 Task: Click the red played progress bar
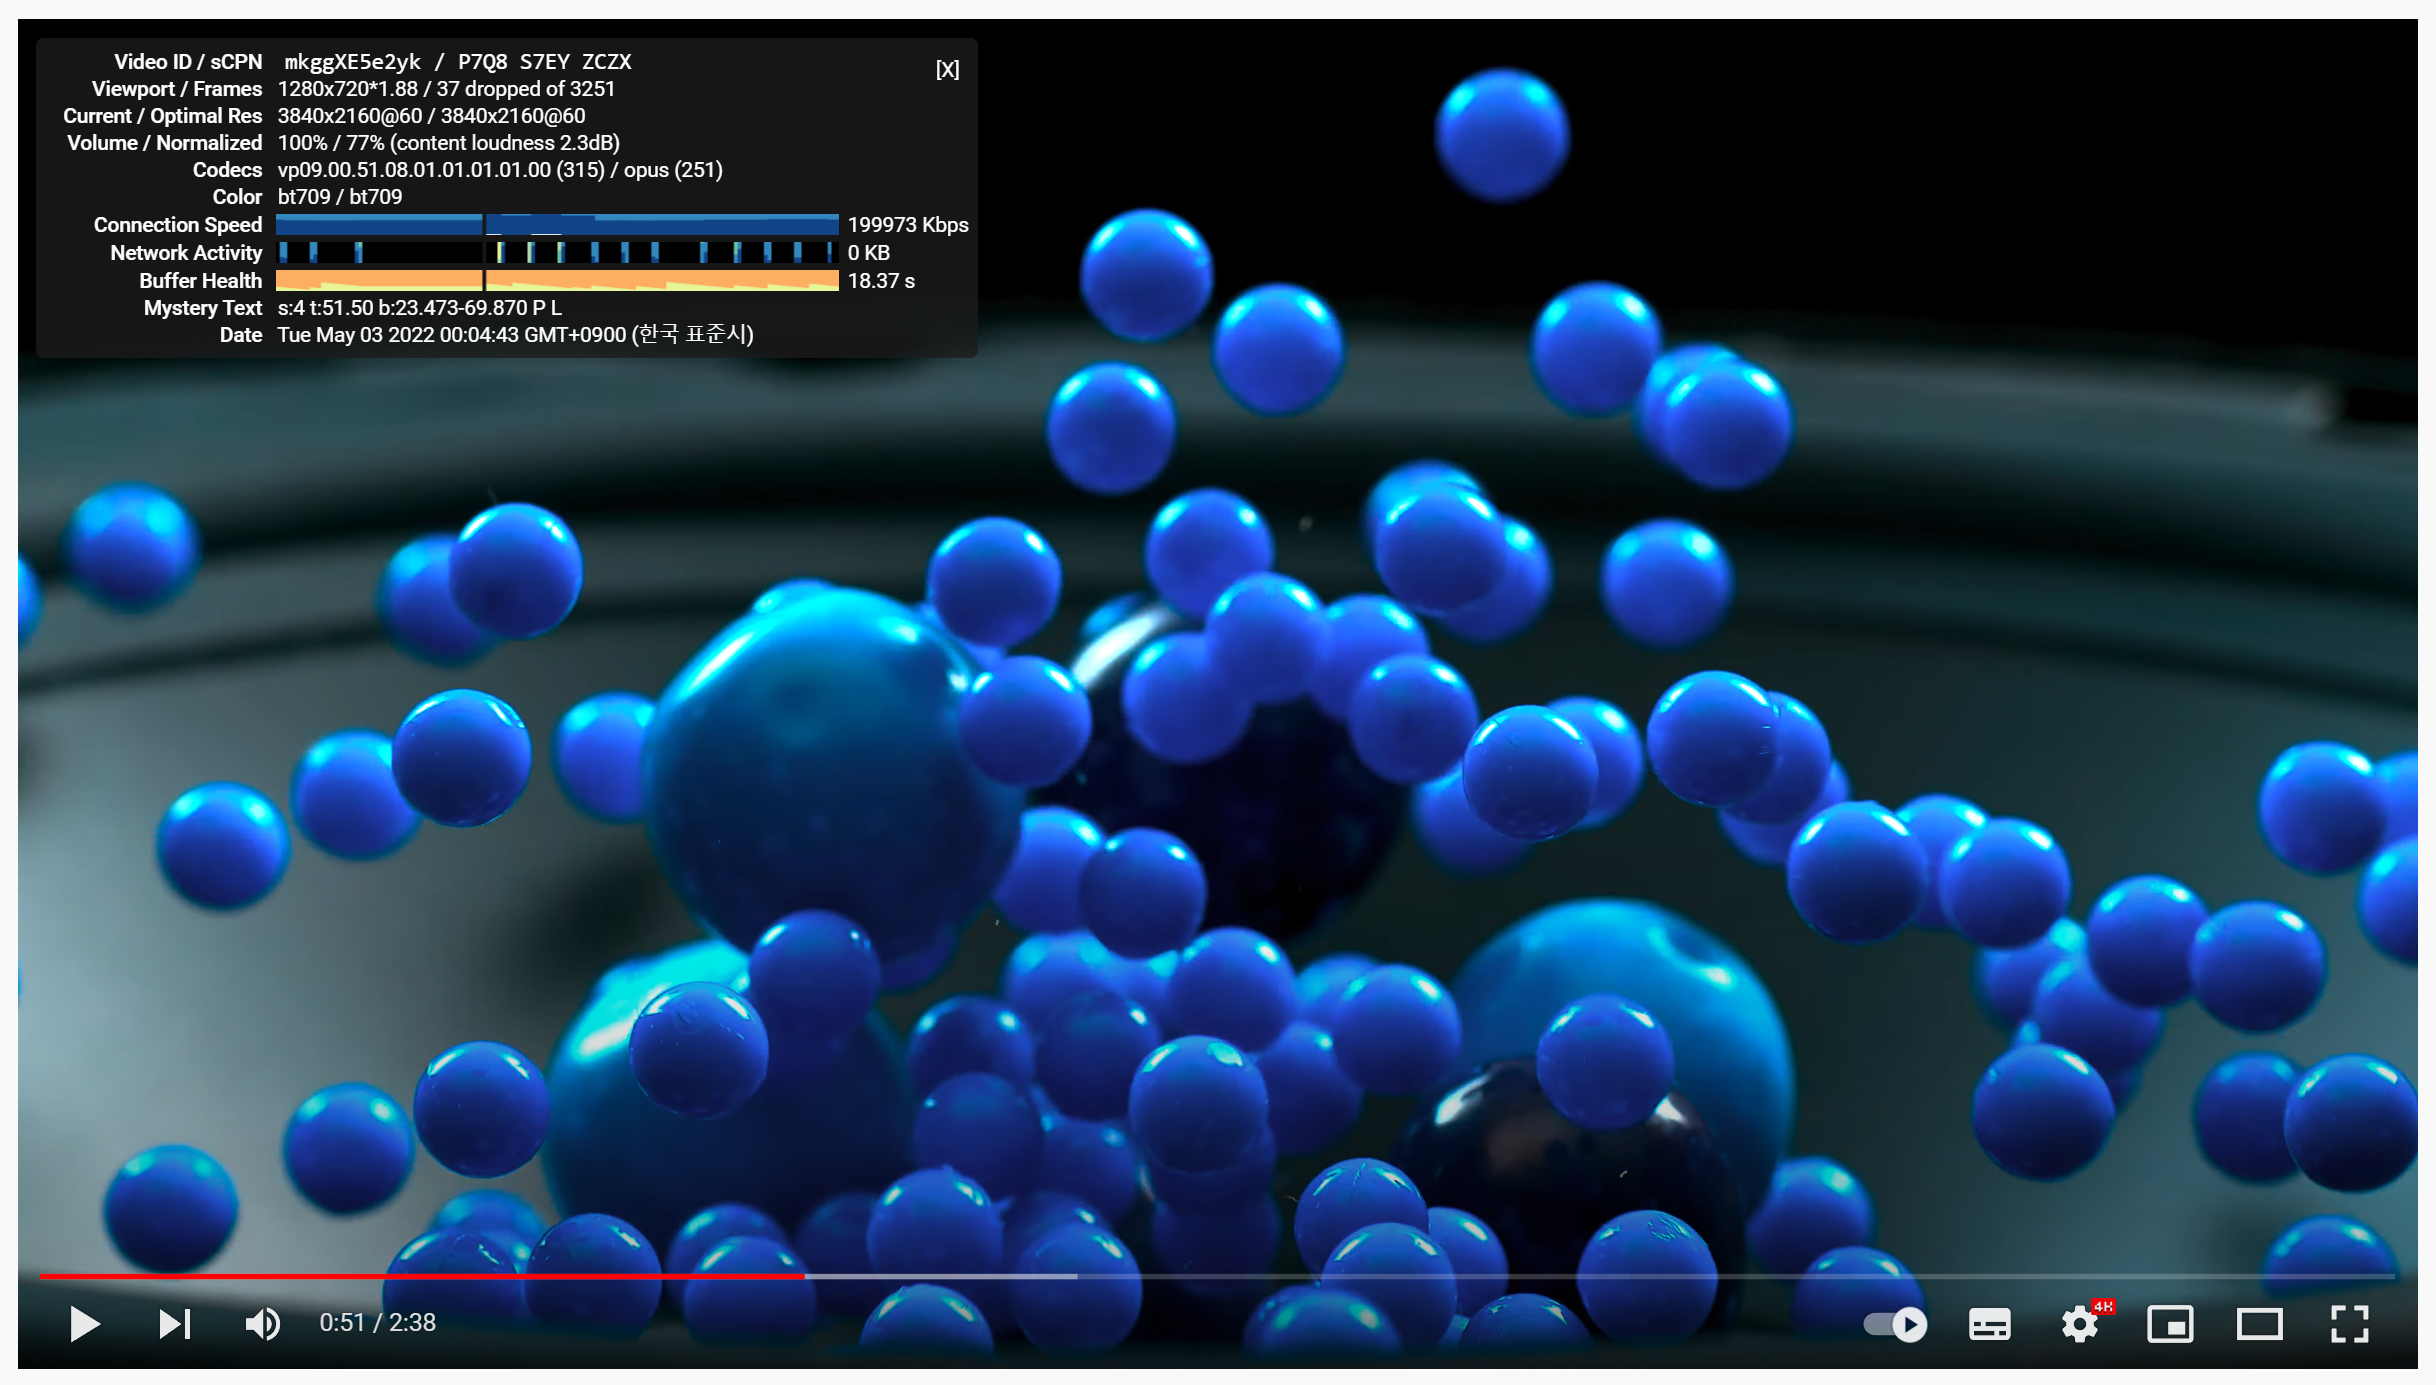(x=420, y=1276)
